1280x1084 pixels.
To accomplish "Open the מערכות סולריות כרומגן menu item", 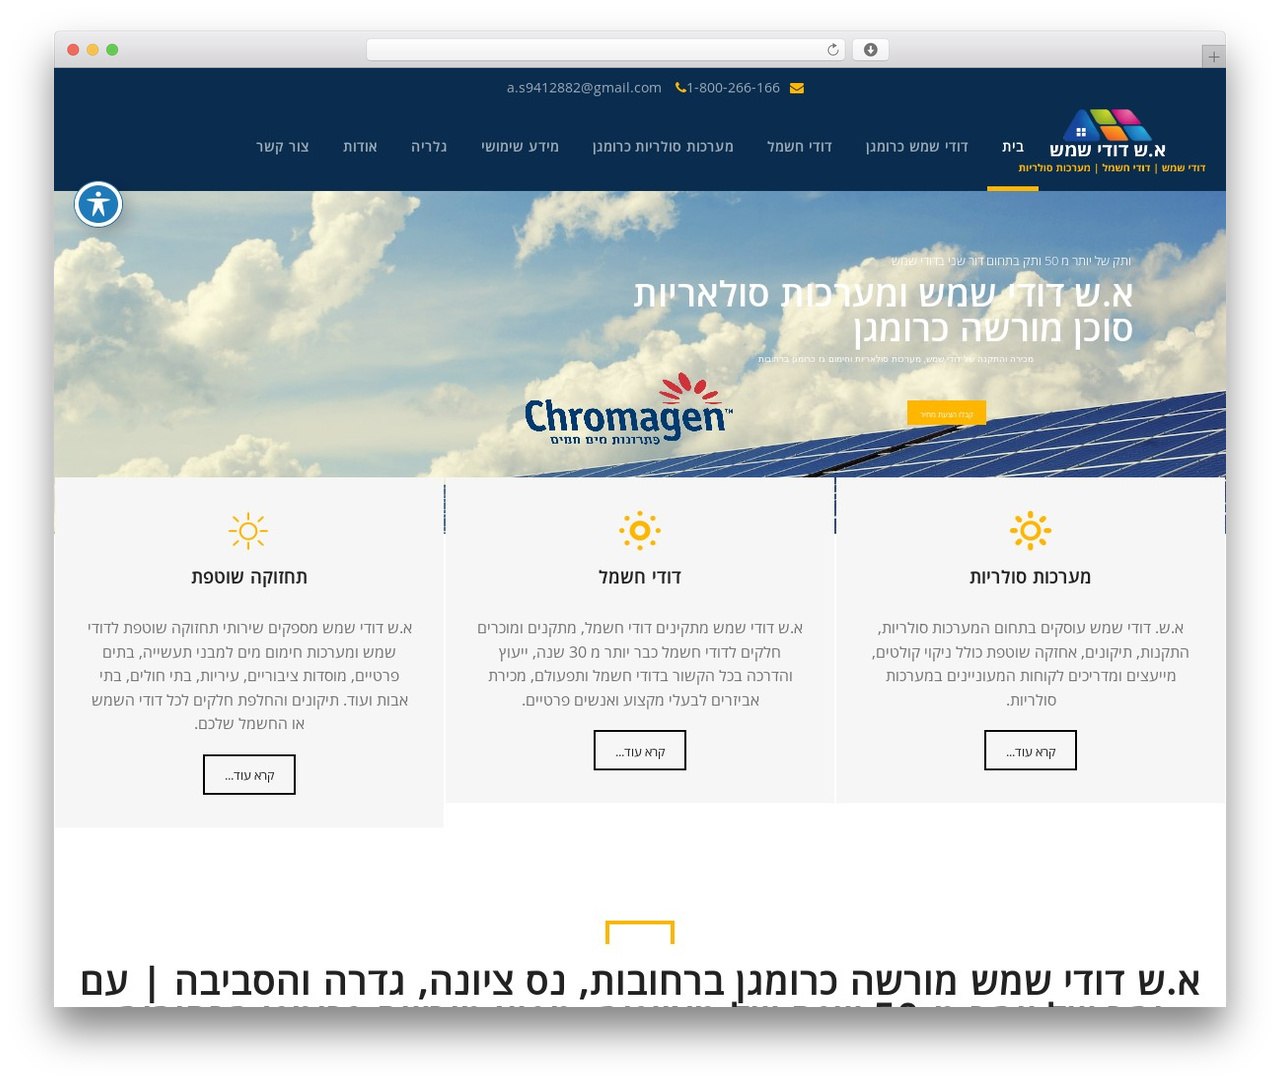I will [x=663, y=147].
